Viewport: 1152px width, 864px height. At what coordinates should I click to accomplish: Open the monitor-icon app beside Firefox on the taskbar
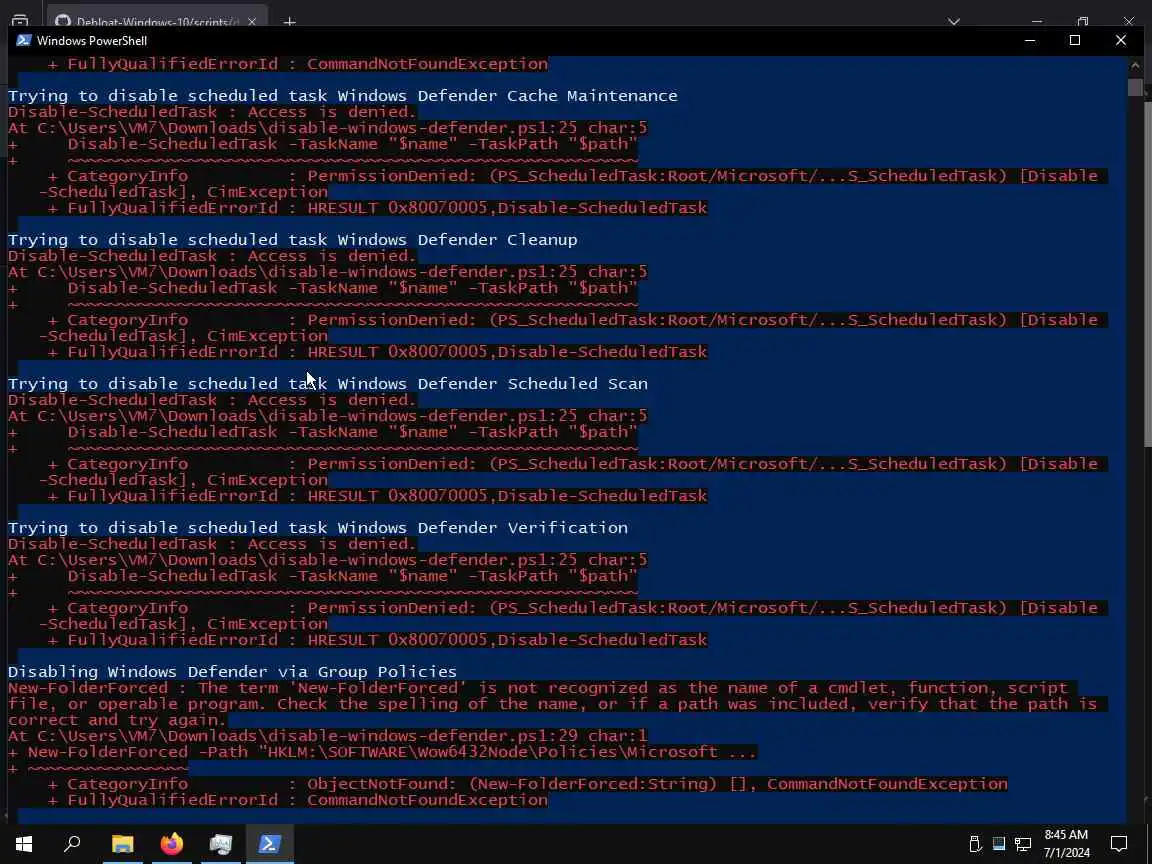(220, 844)
